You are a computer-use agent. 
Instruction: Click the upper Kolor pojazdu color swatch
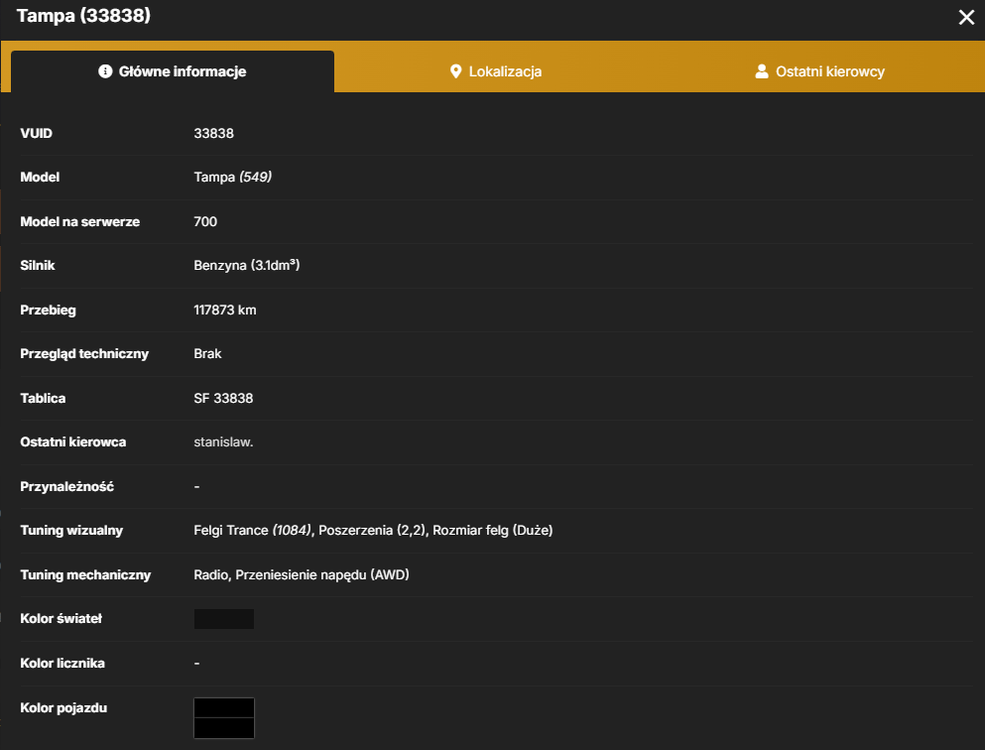(224, 708)
